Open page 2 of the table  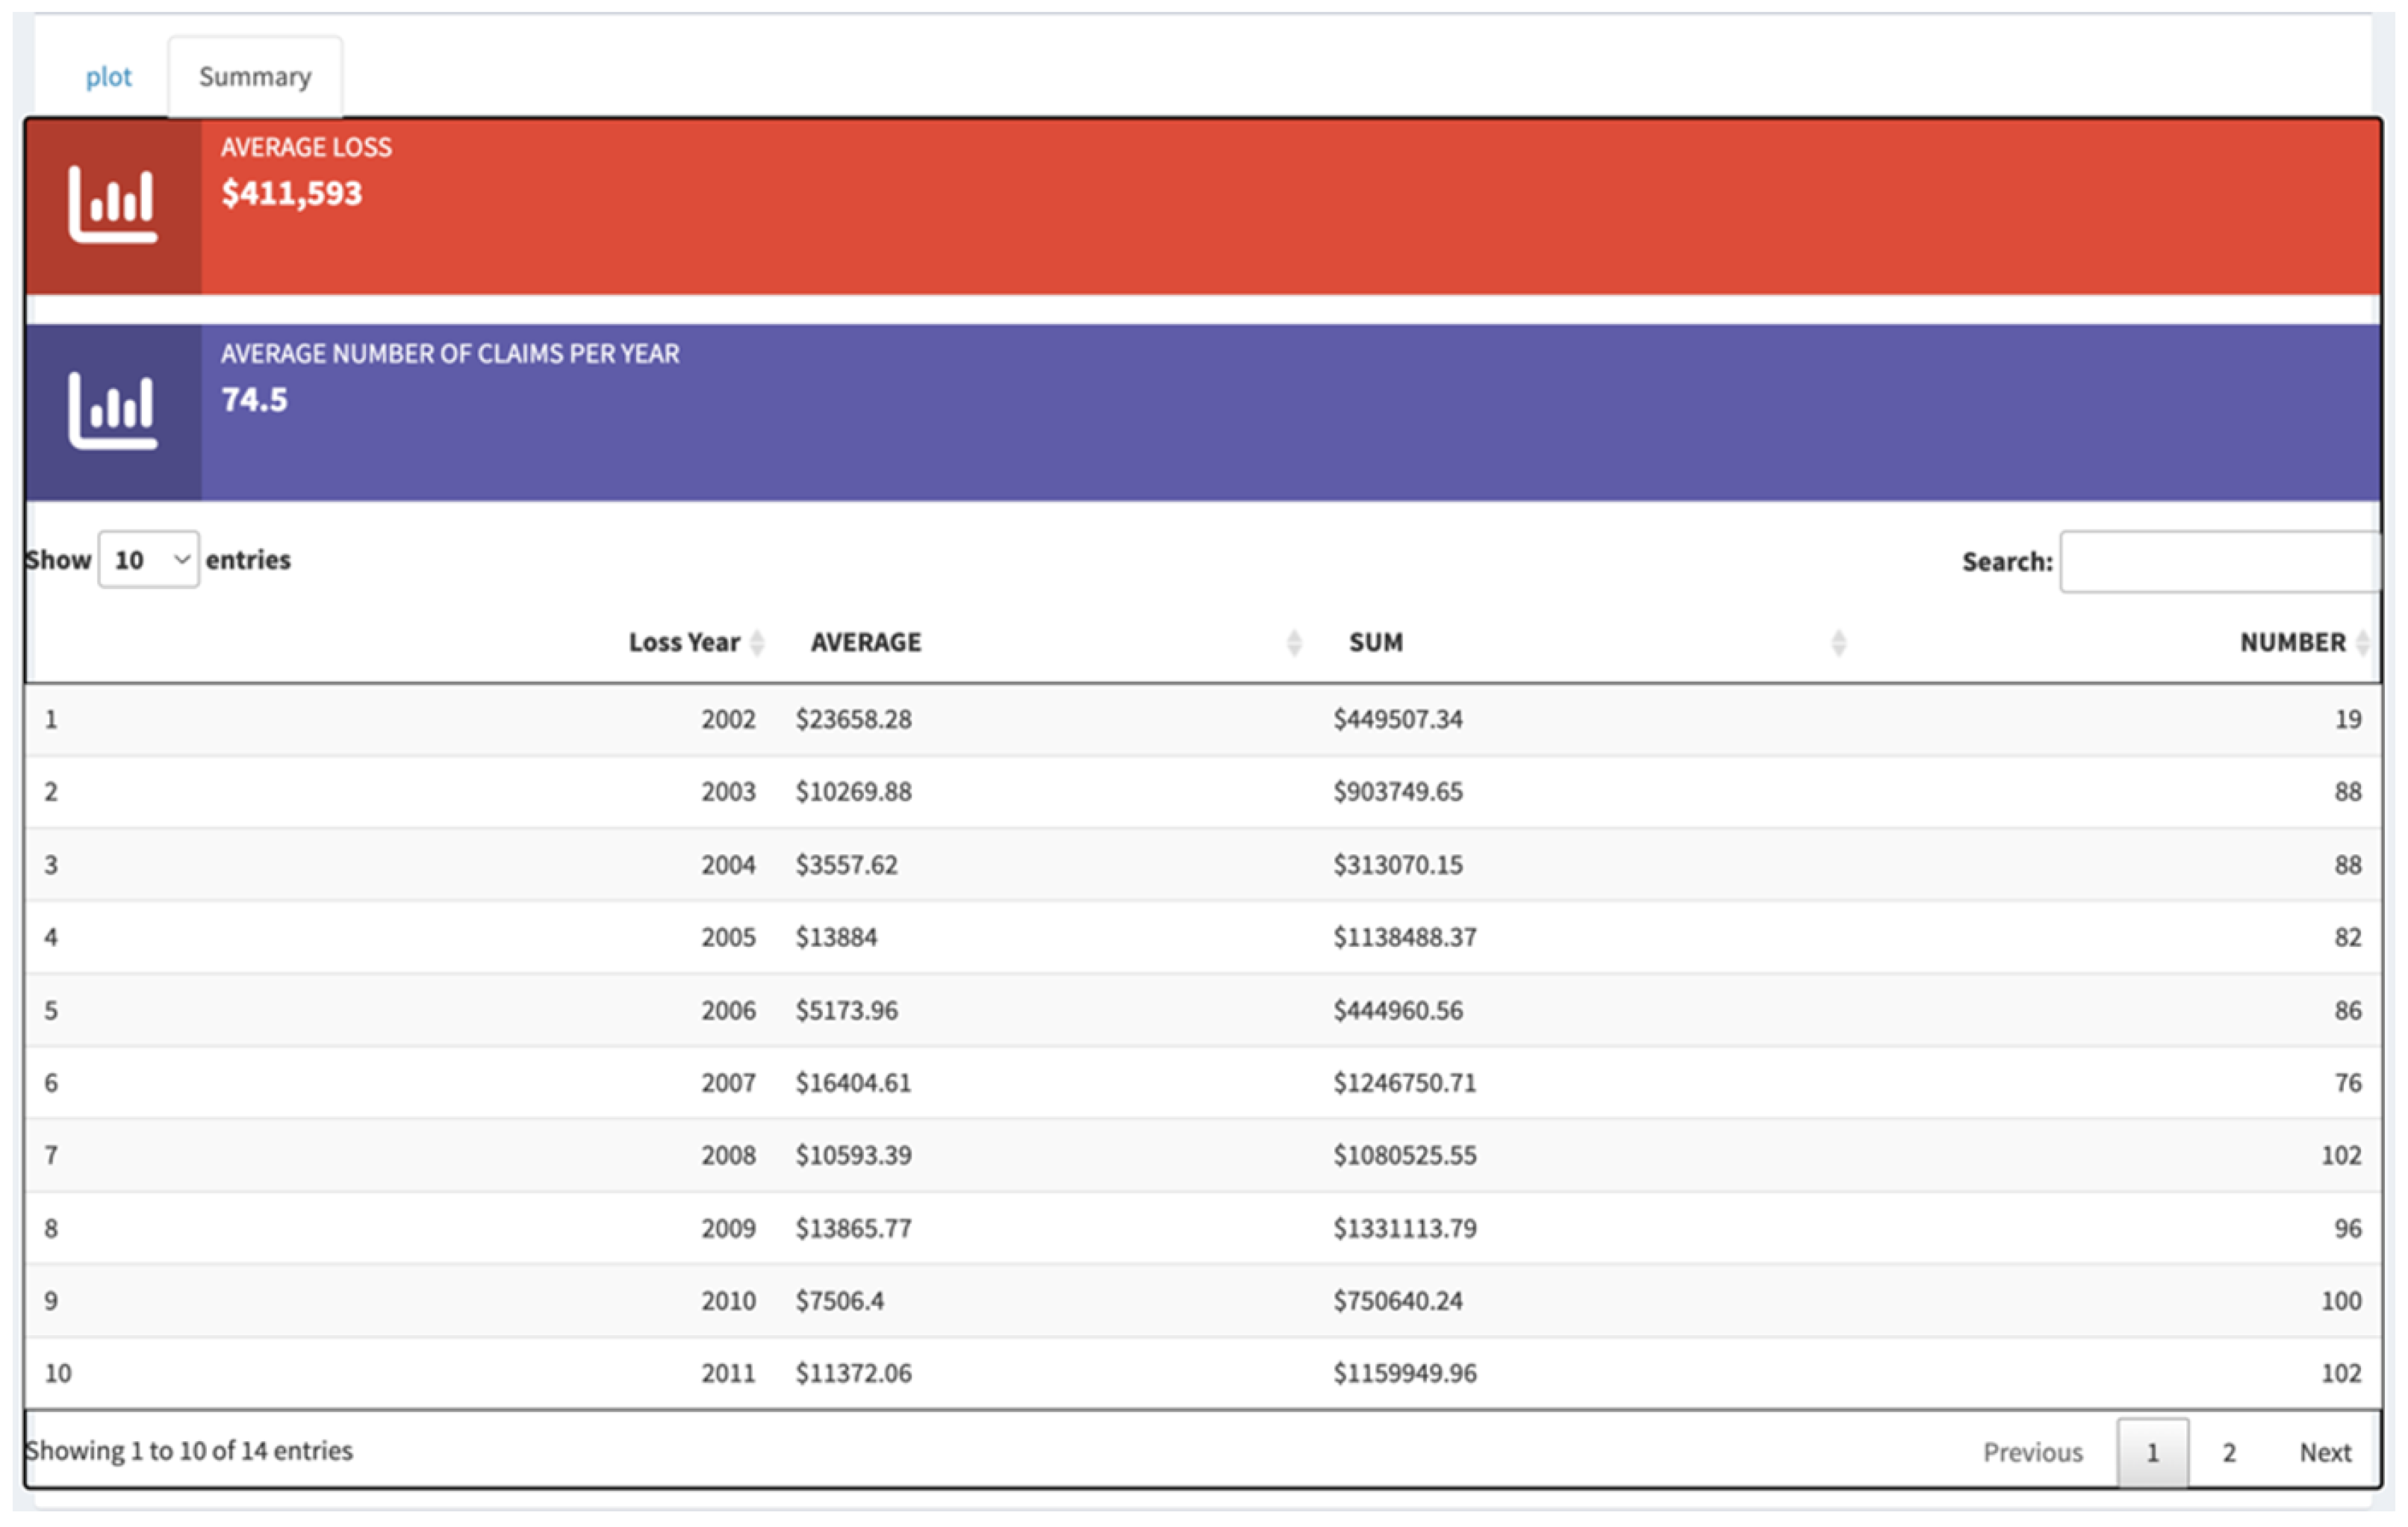point(2229,1452)
